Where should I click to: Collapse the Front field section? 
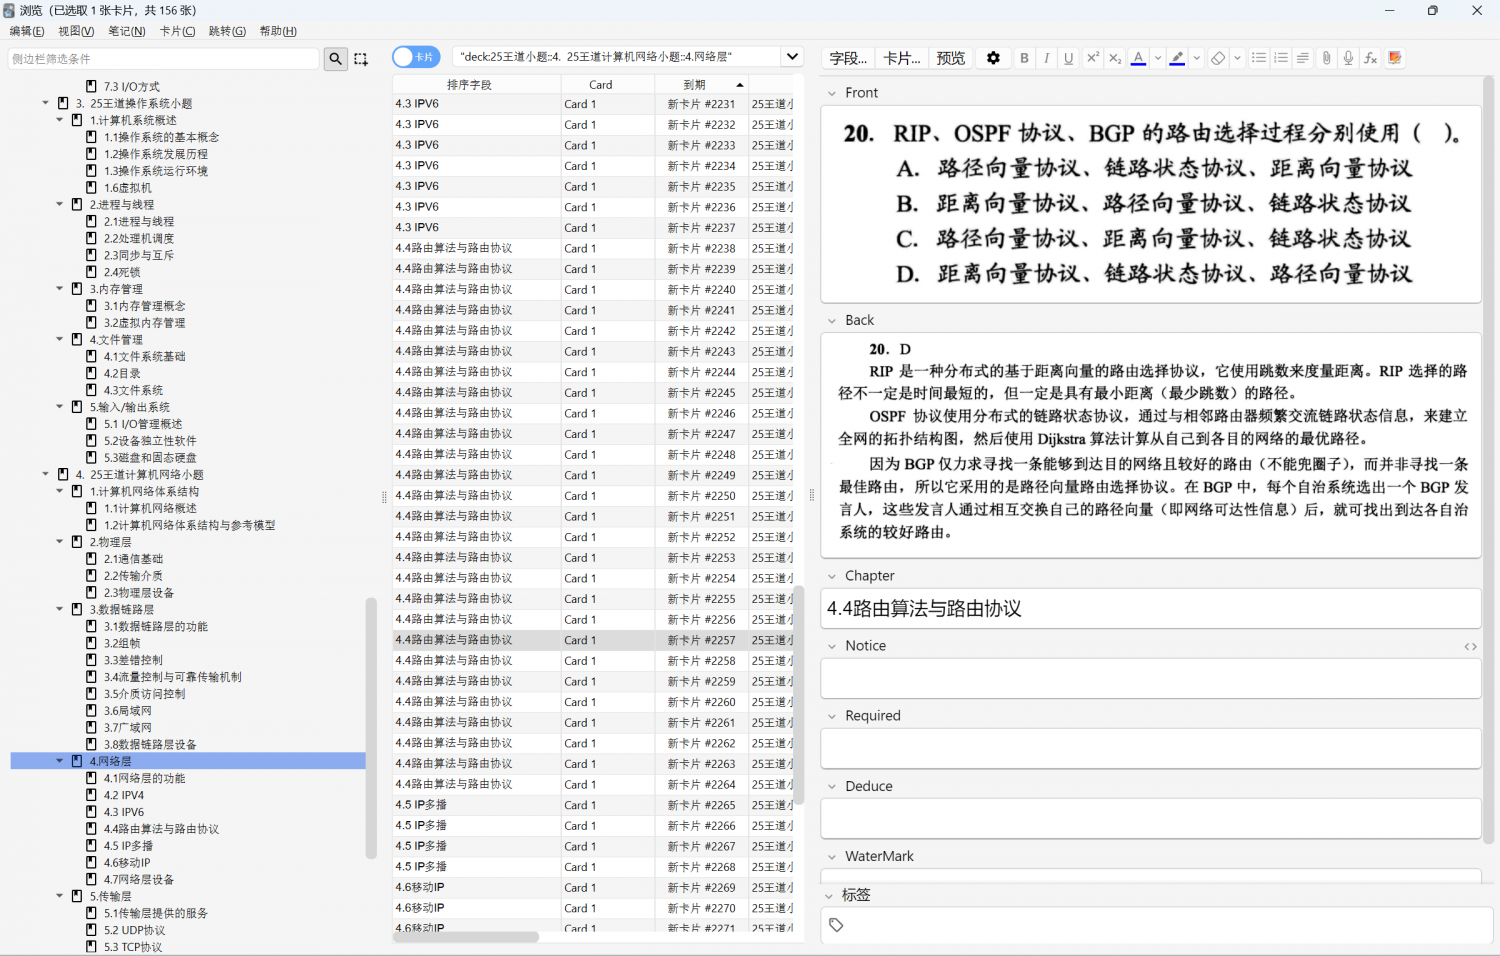pyautogui.click(x=832, y=93)
